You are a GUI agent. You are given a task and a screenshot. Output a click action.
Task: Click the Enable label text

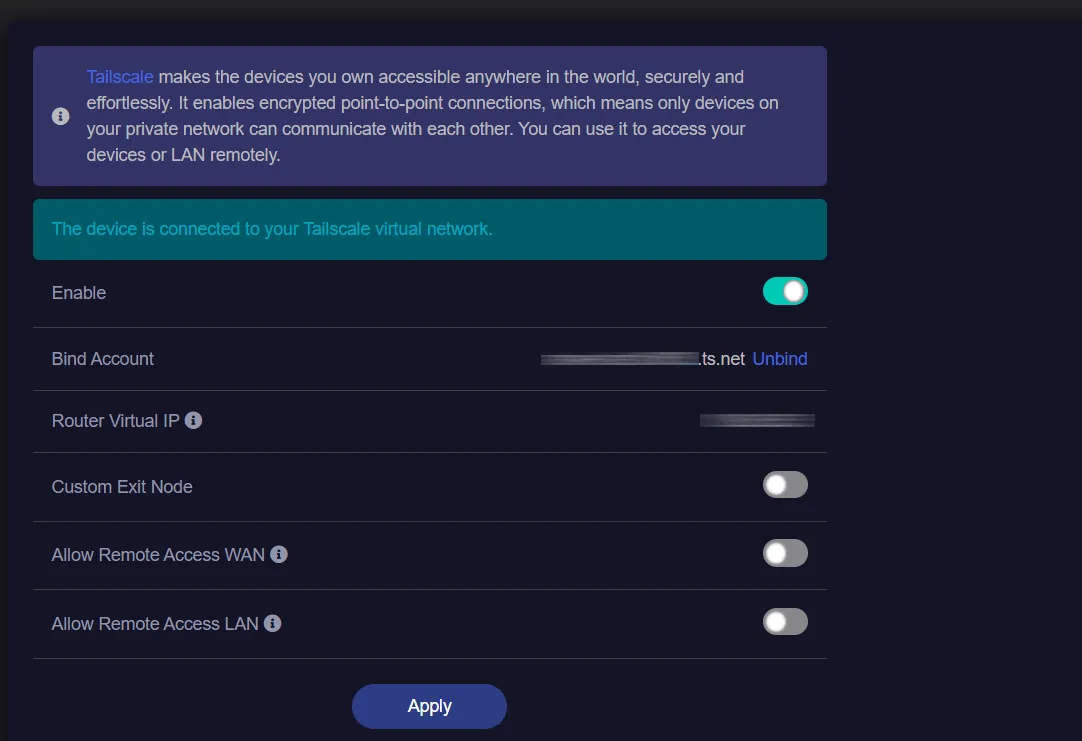pos(79,293)
